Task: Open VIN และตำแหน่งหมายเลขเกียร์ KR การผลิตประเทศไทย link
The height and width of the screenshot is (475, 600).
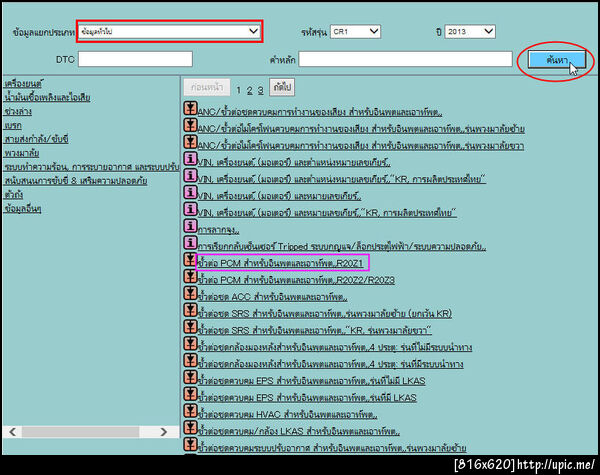Action: [x=342, y=179]
